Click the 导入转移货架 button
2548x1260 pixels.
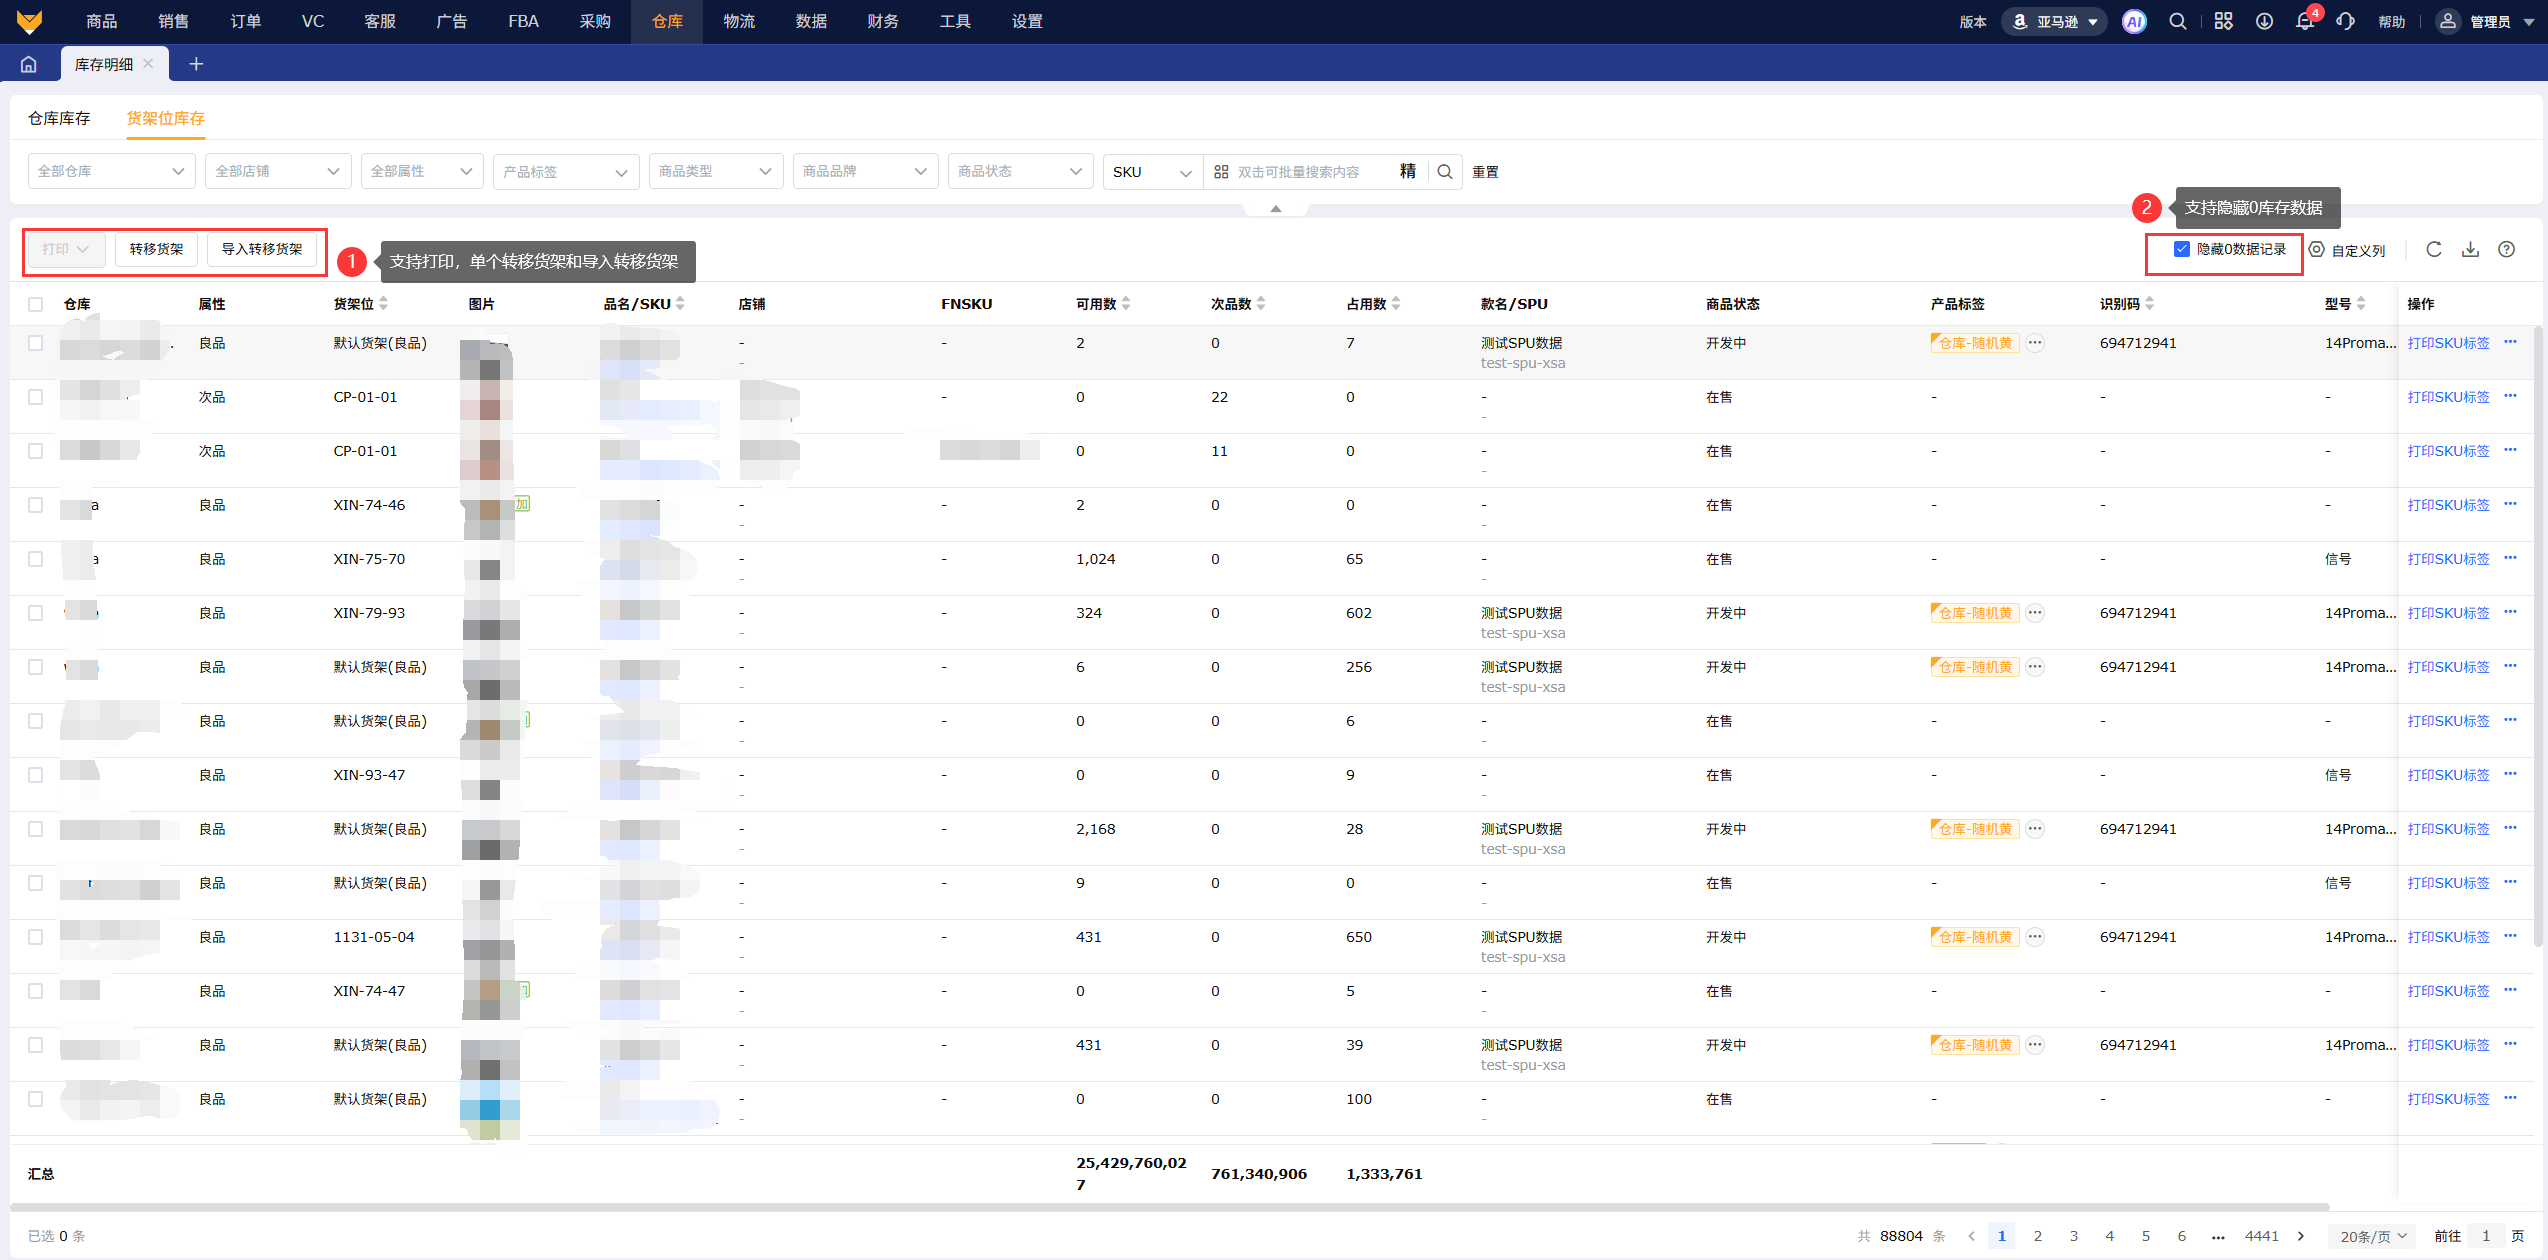click(262, 249)
